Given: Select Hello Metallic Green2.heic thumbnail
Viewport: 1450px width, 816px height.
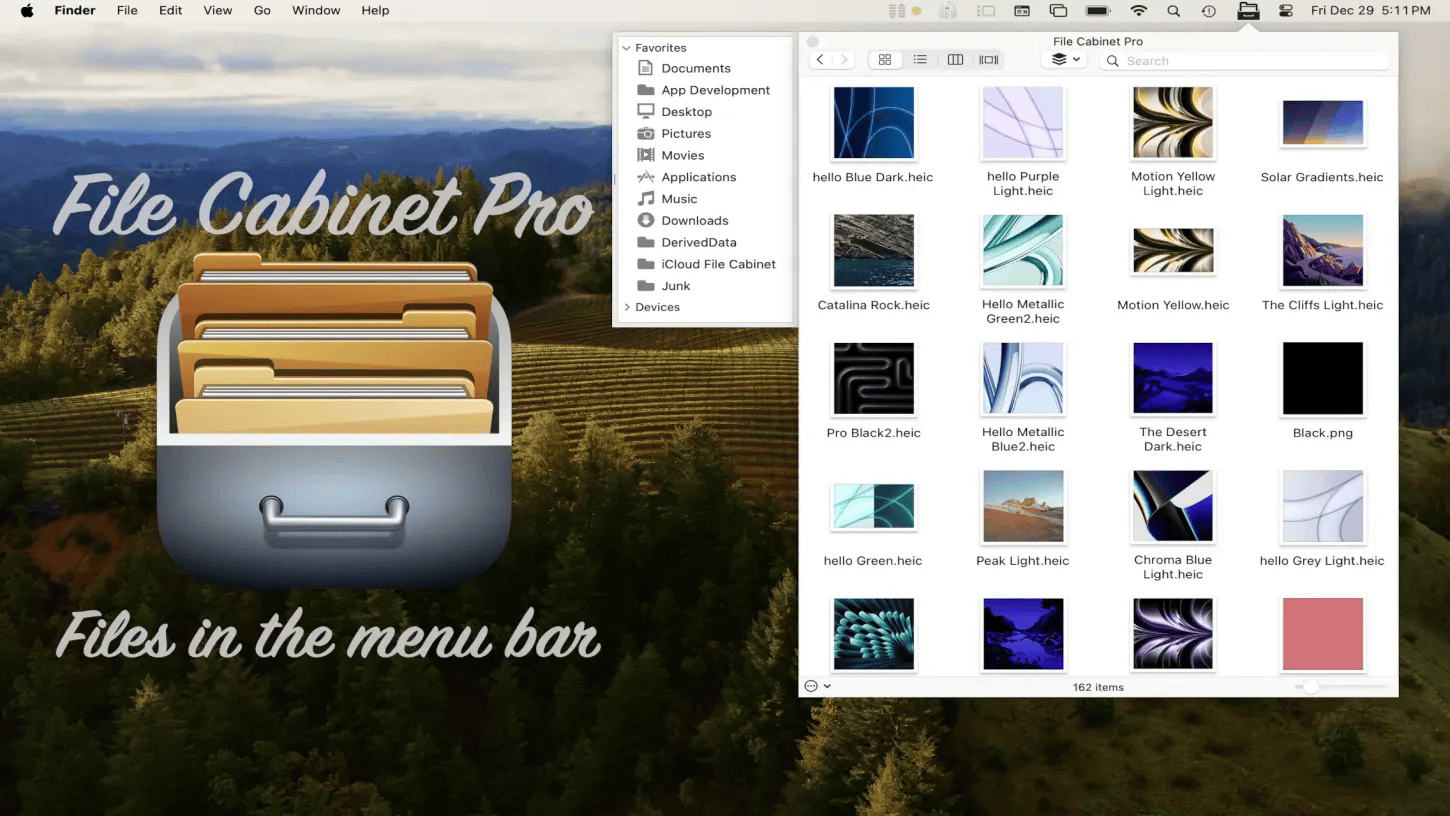Looking at the screenshot, I should click(1023, 251).
